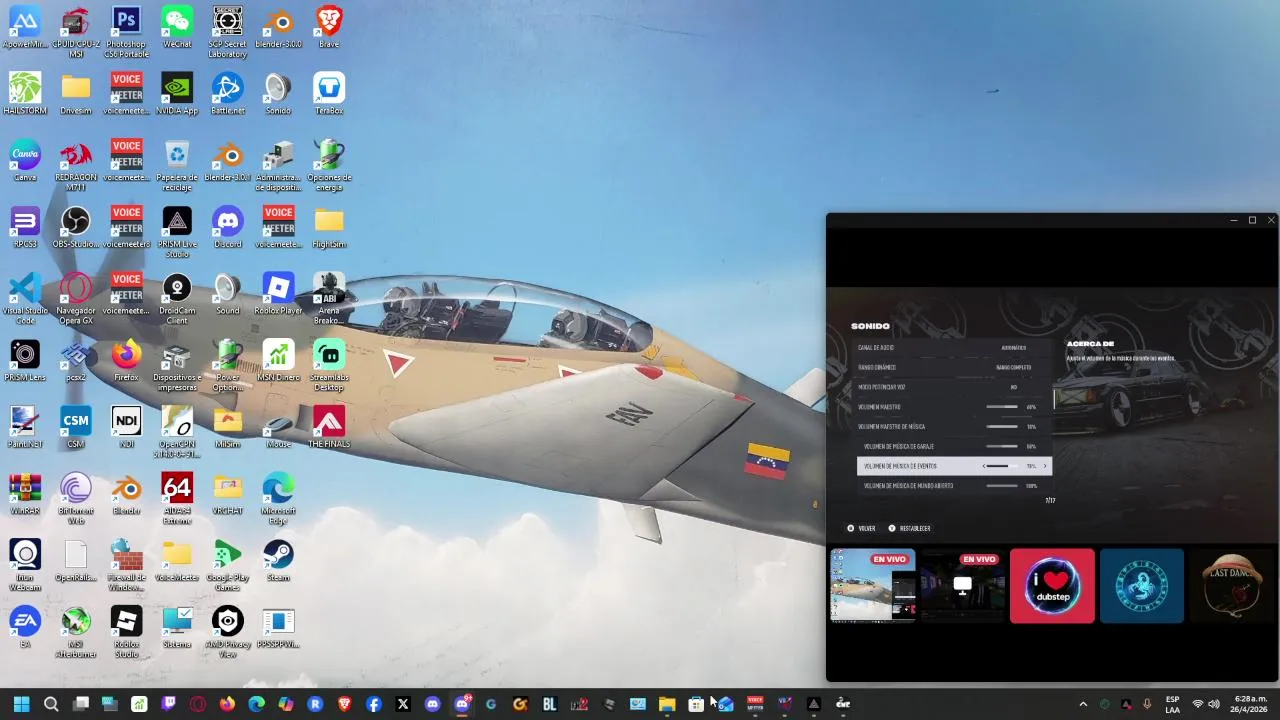
Task: Open the Brave browser desktop icon
Action: point(329,27)
